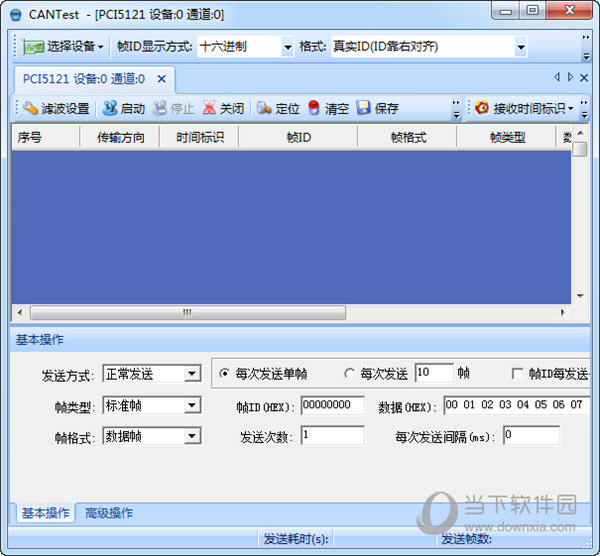
Task: Click the horizontal scrollbar in frame list
Action: point(187,312)
